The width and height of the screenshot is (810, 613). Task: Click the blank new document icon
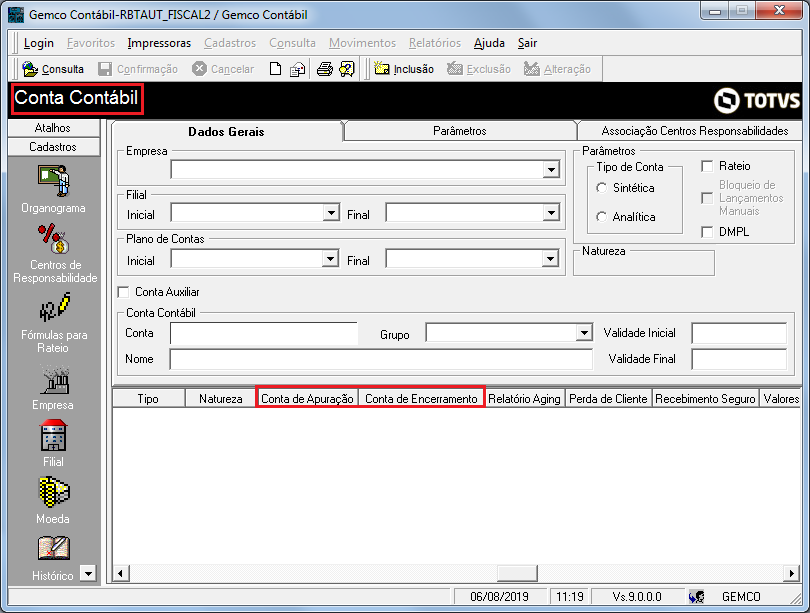pos(275,69)
